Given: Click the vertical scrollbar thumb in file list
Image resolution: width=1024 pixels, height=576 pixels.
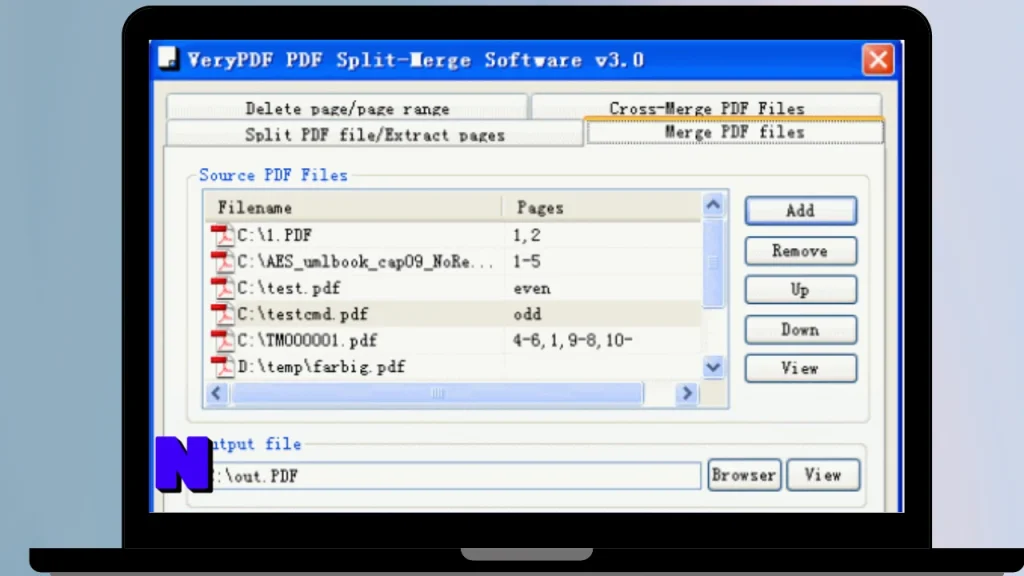Looking at the screenshot, I should tap(713, 263).
